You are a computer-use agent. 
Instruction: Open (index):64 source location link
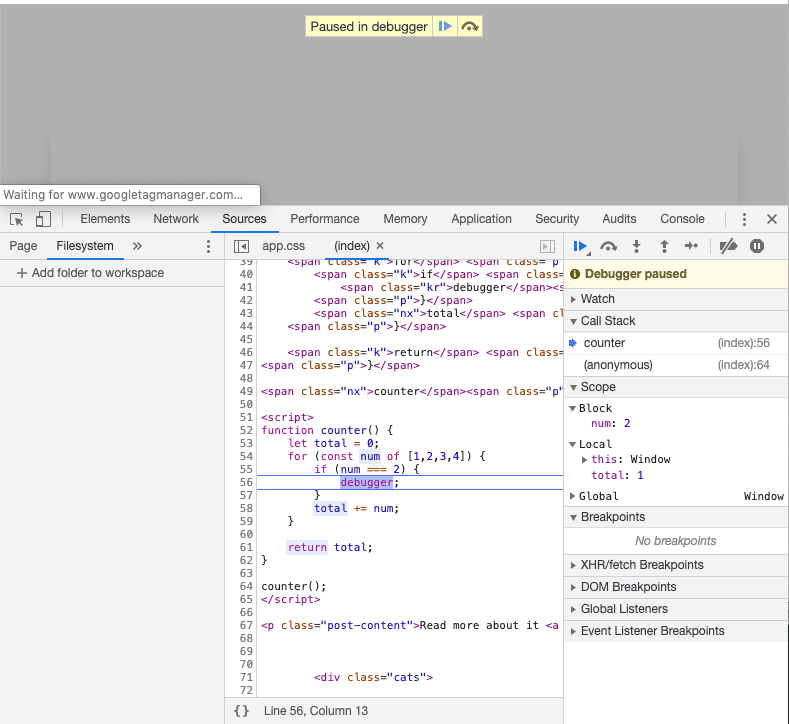[x=743, y=365]
